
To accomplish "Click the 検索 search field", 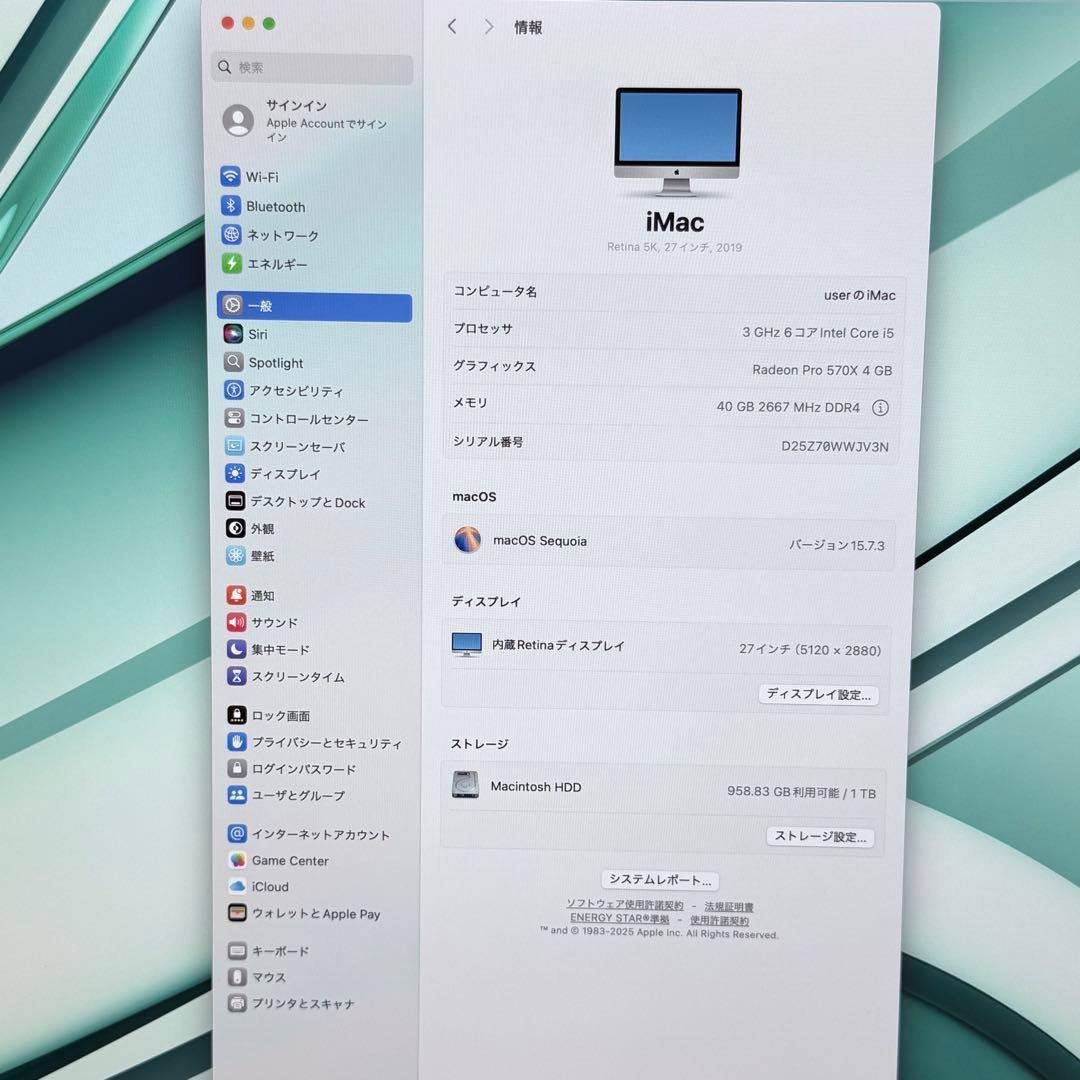I will click(x=312, y=68).
